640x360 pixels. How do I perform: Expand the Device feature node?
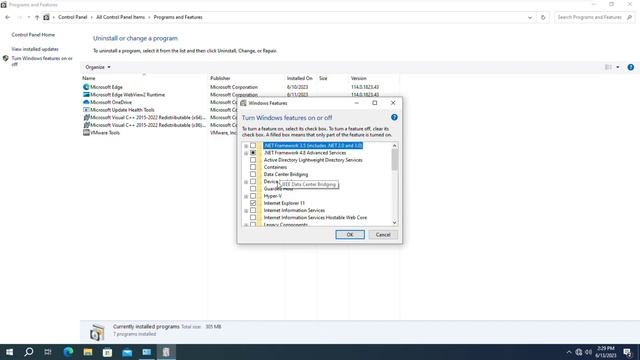coord(246,182)
